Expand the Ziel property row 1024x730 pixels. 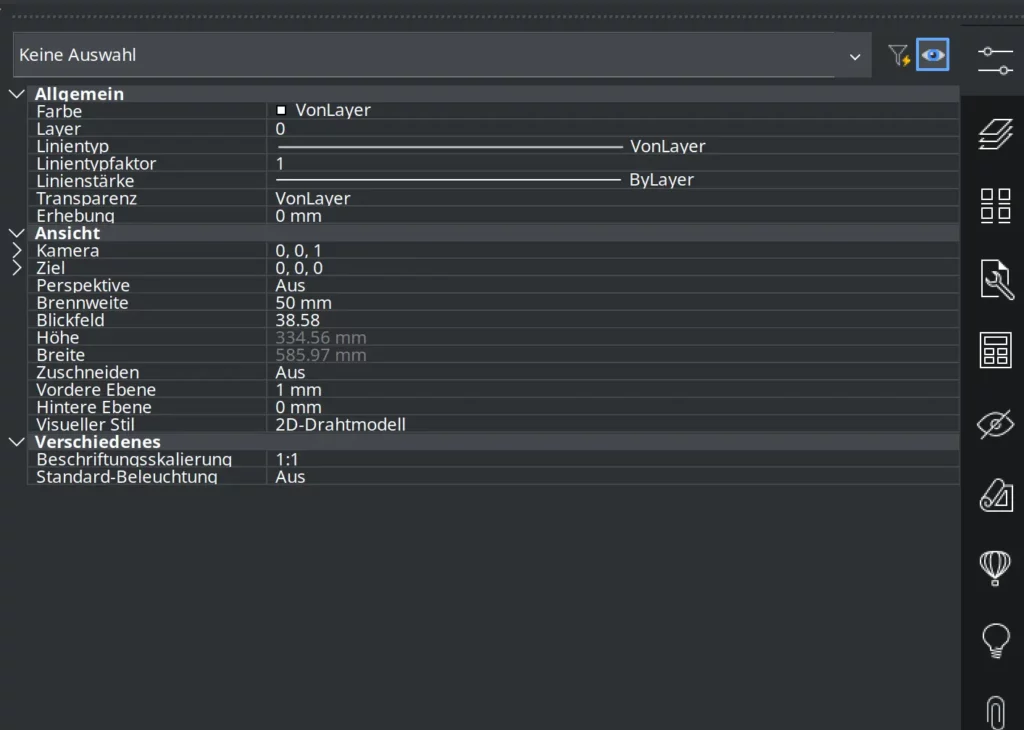click(x=17, y=268)
